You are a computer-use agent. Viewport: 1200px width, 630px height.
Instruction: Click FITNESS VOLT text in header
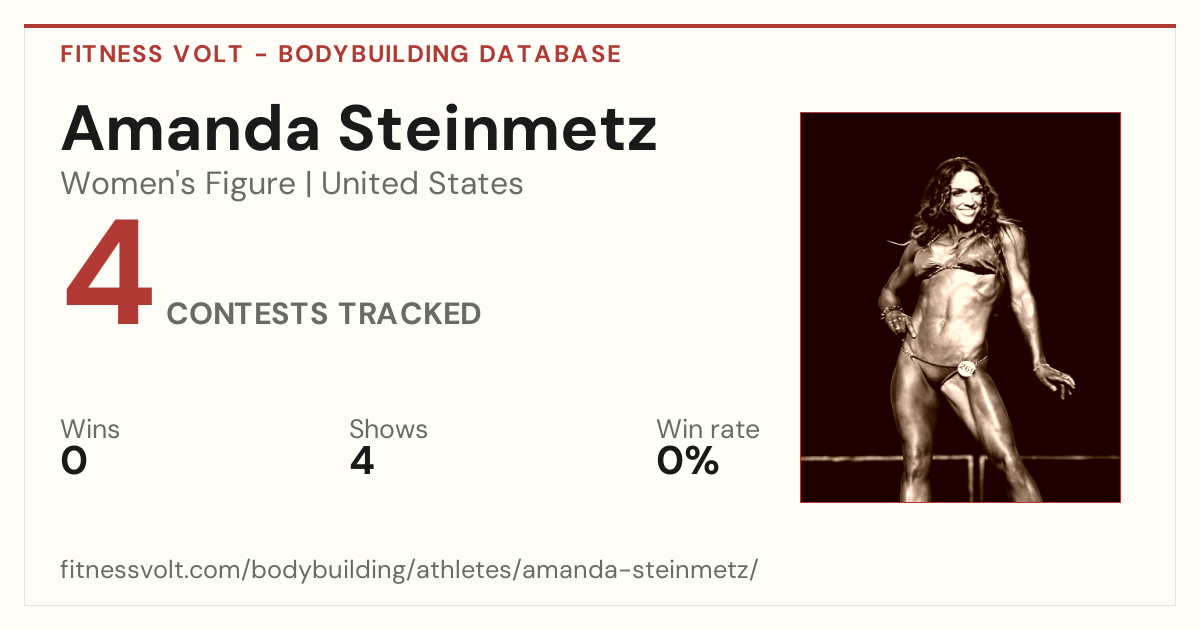[152, 54]
